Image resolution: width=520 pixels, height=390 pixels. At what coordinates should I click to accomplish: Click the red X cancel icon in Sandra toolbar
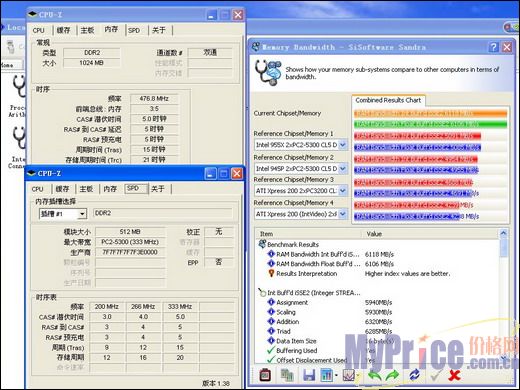click(454, 375)
